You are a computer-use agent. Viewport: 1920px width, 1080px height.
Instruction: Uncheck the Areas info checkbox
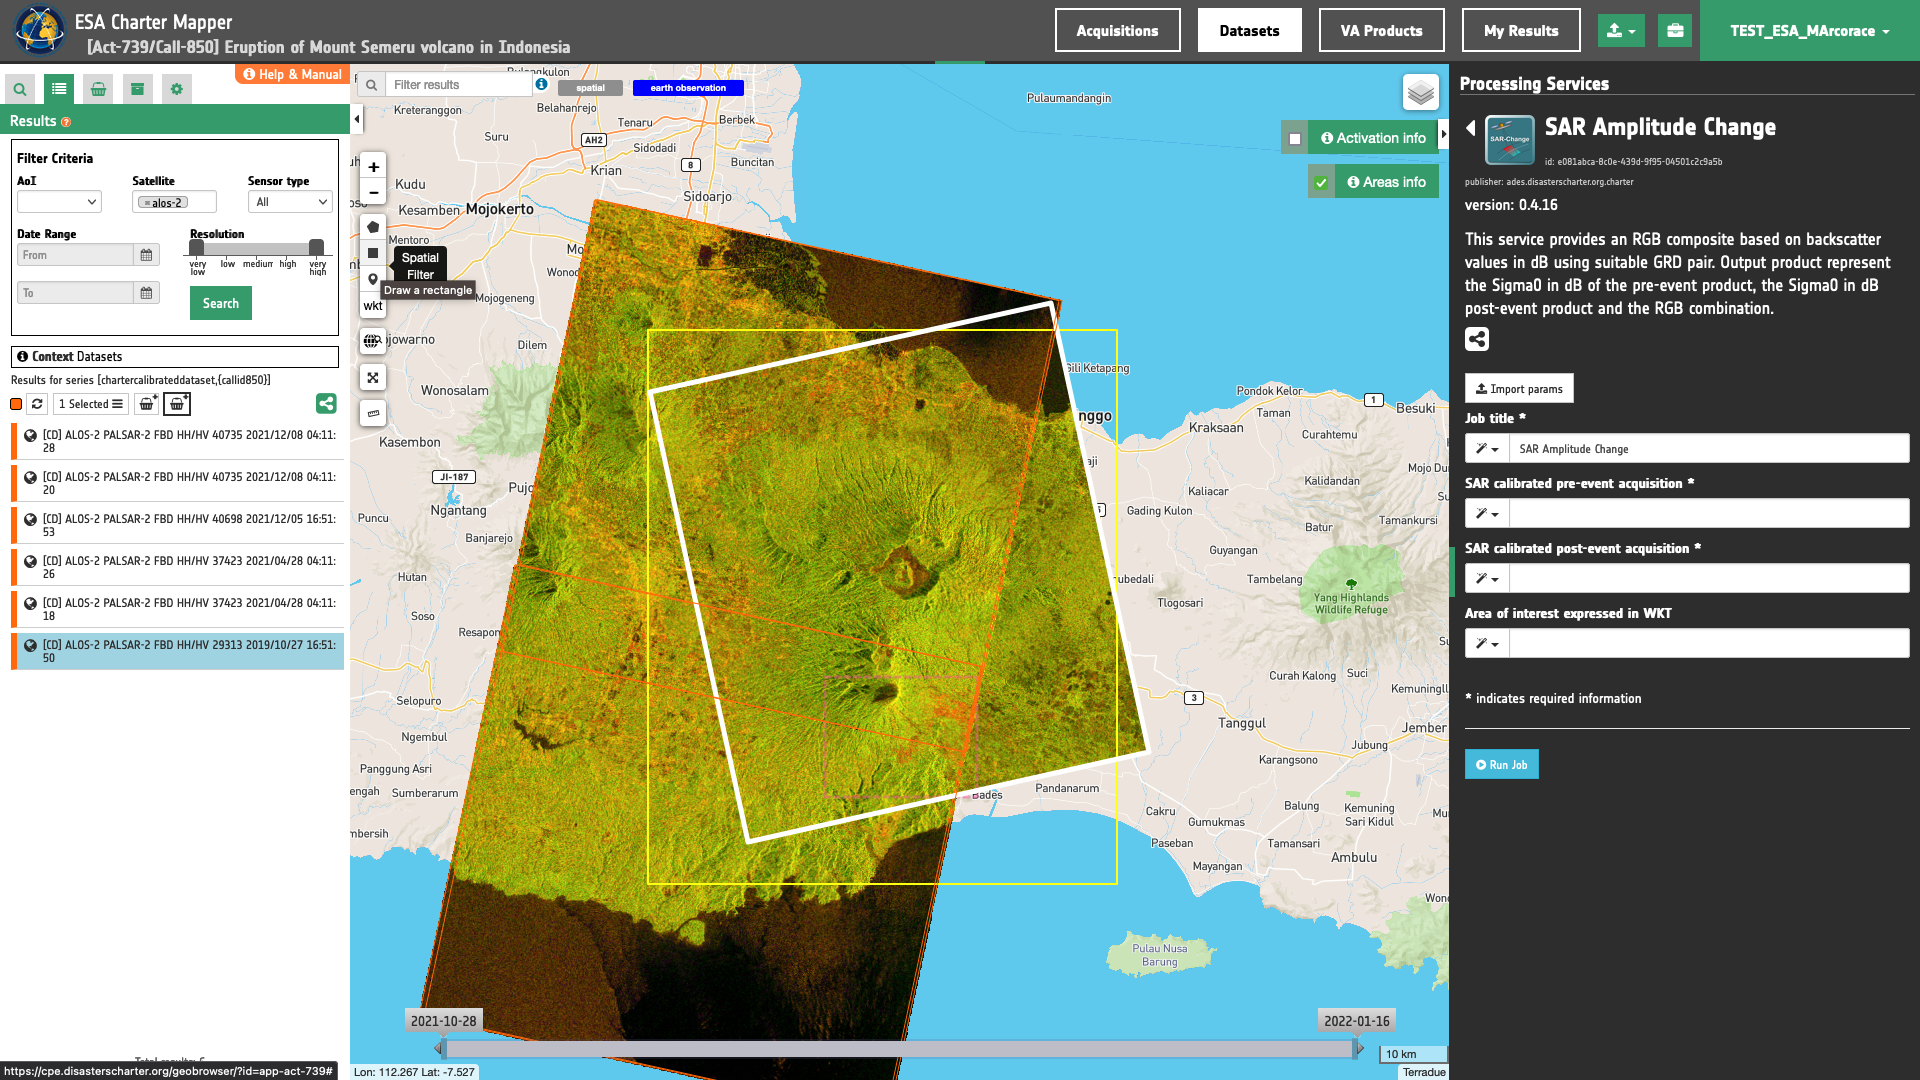click(x=1321, y=183)
